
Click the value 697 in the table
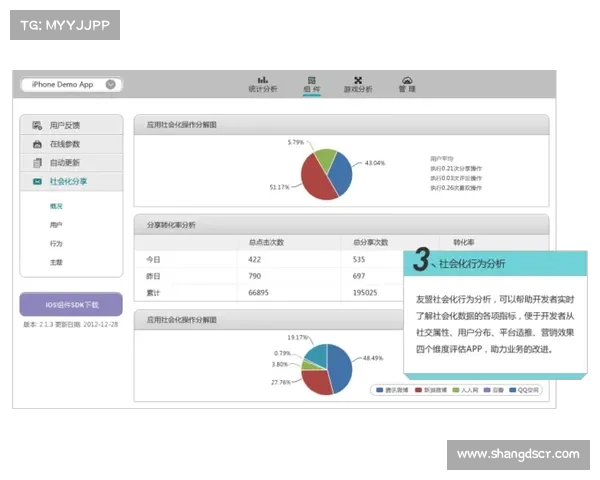[359, 276]
